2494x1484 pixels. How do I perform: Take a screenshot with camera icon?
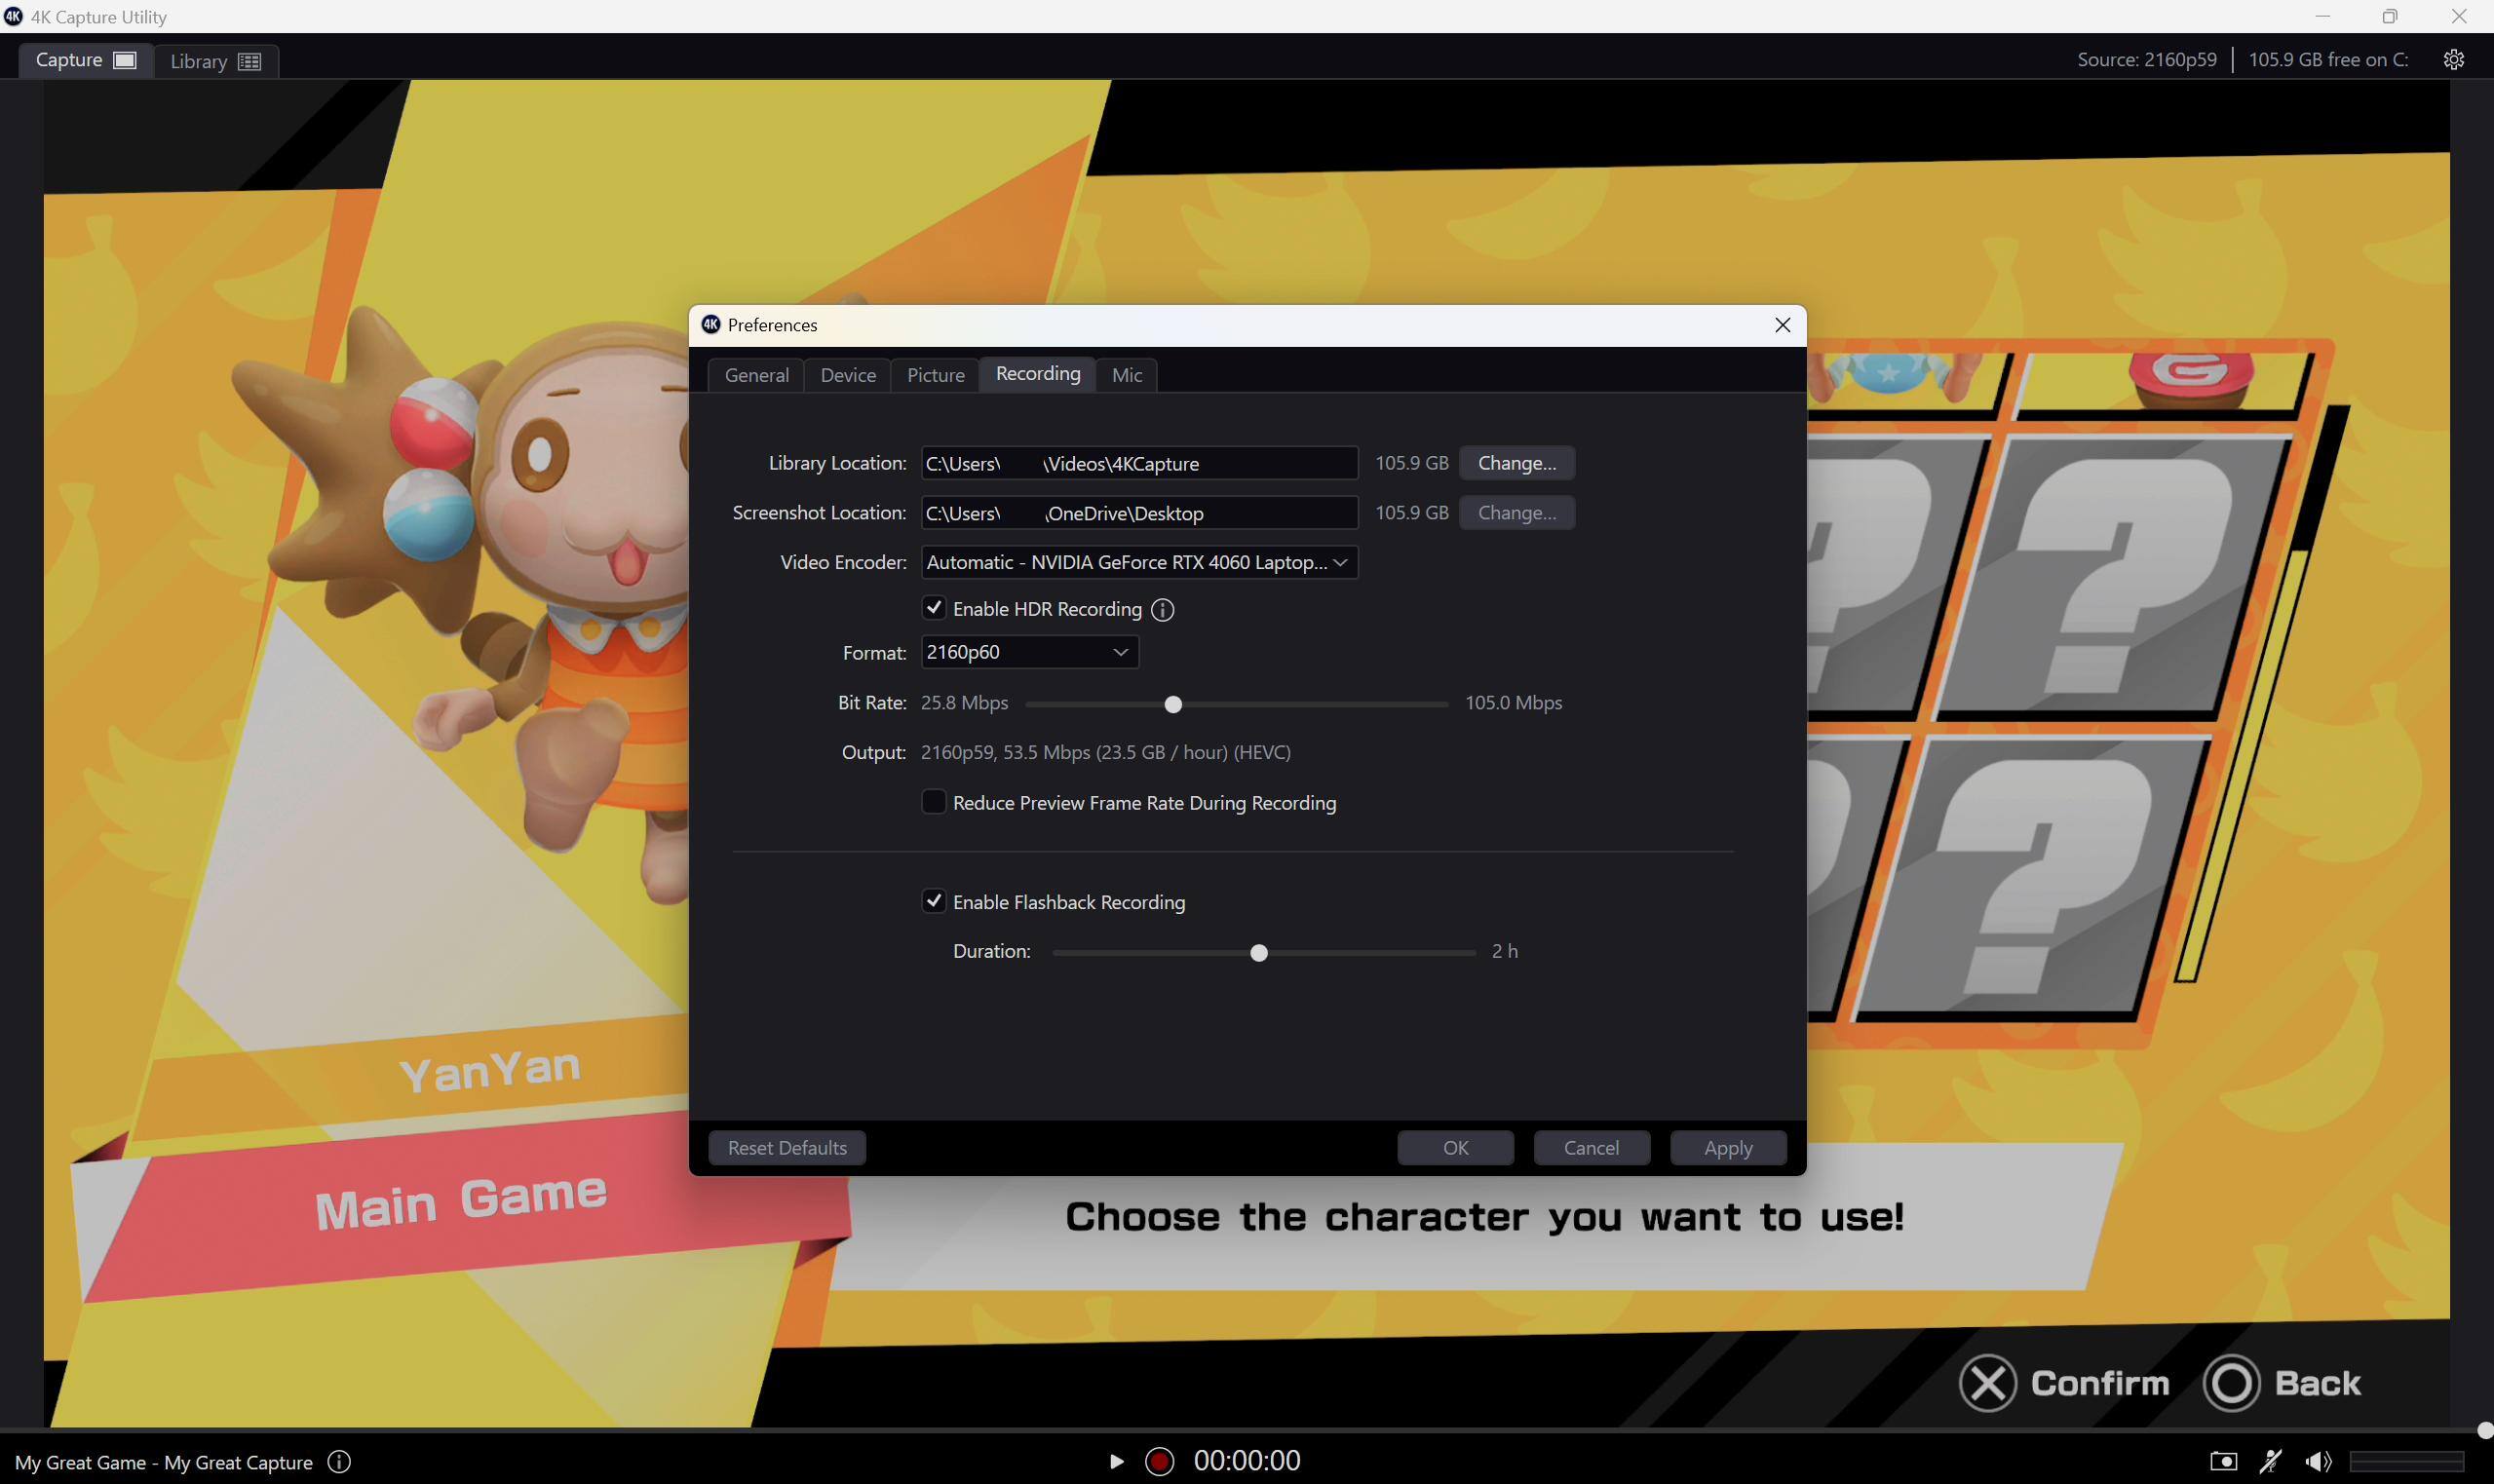click(x=2223, y=1461)
